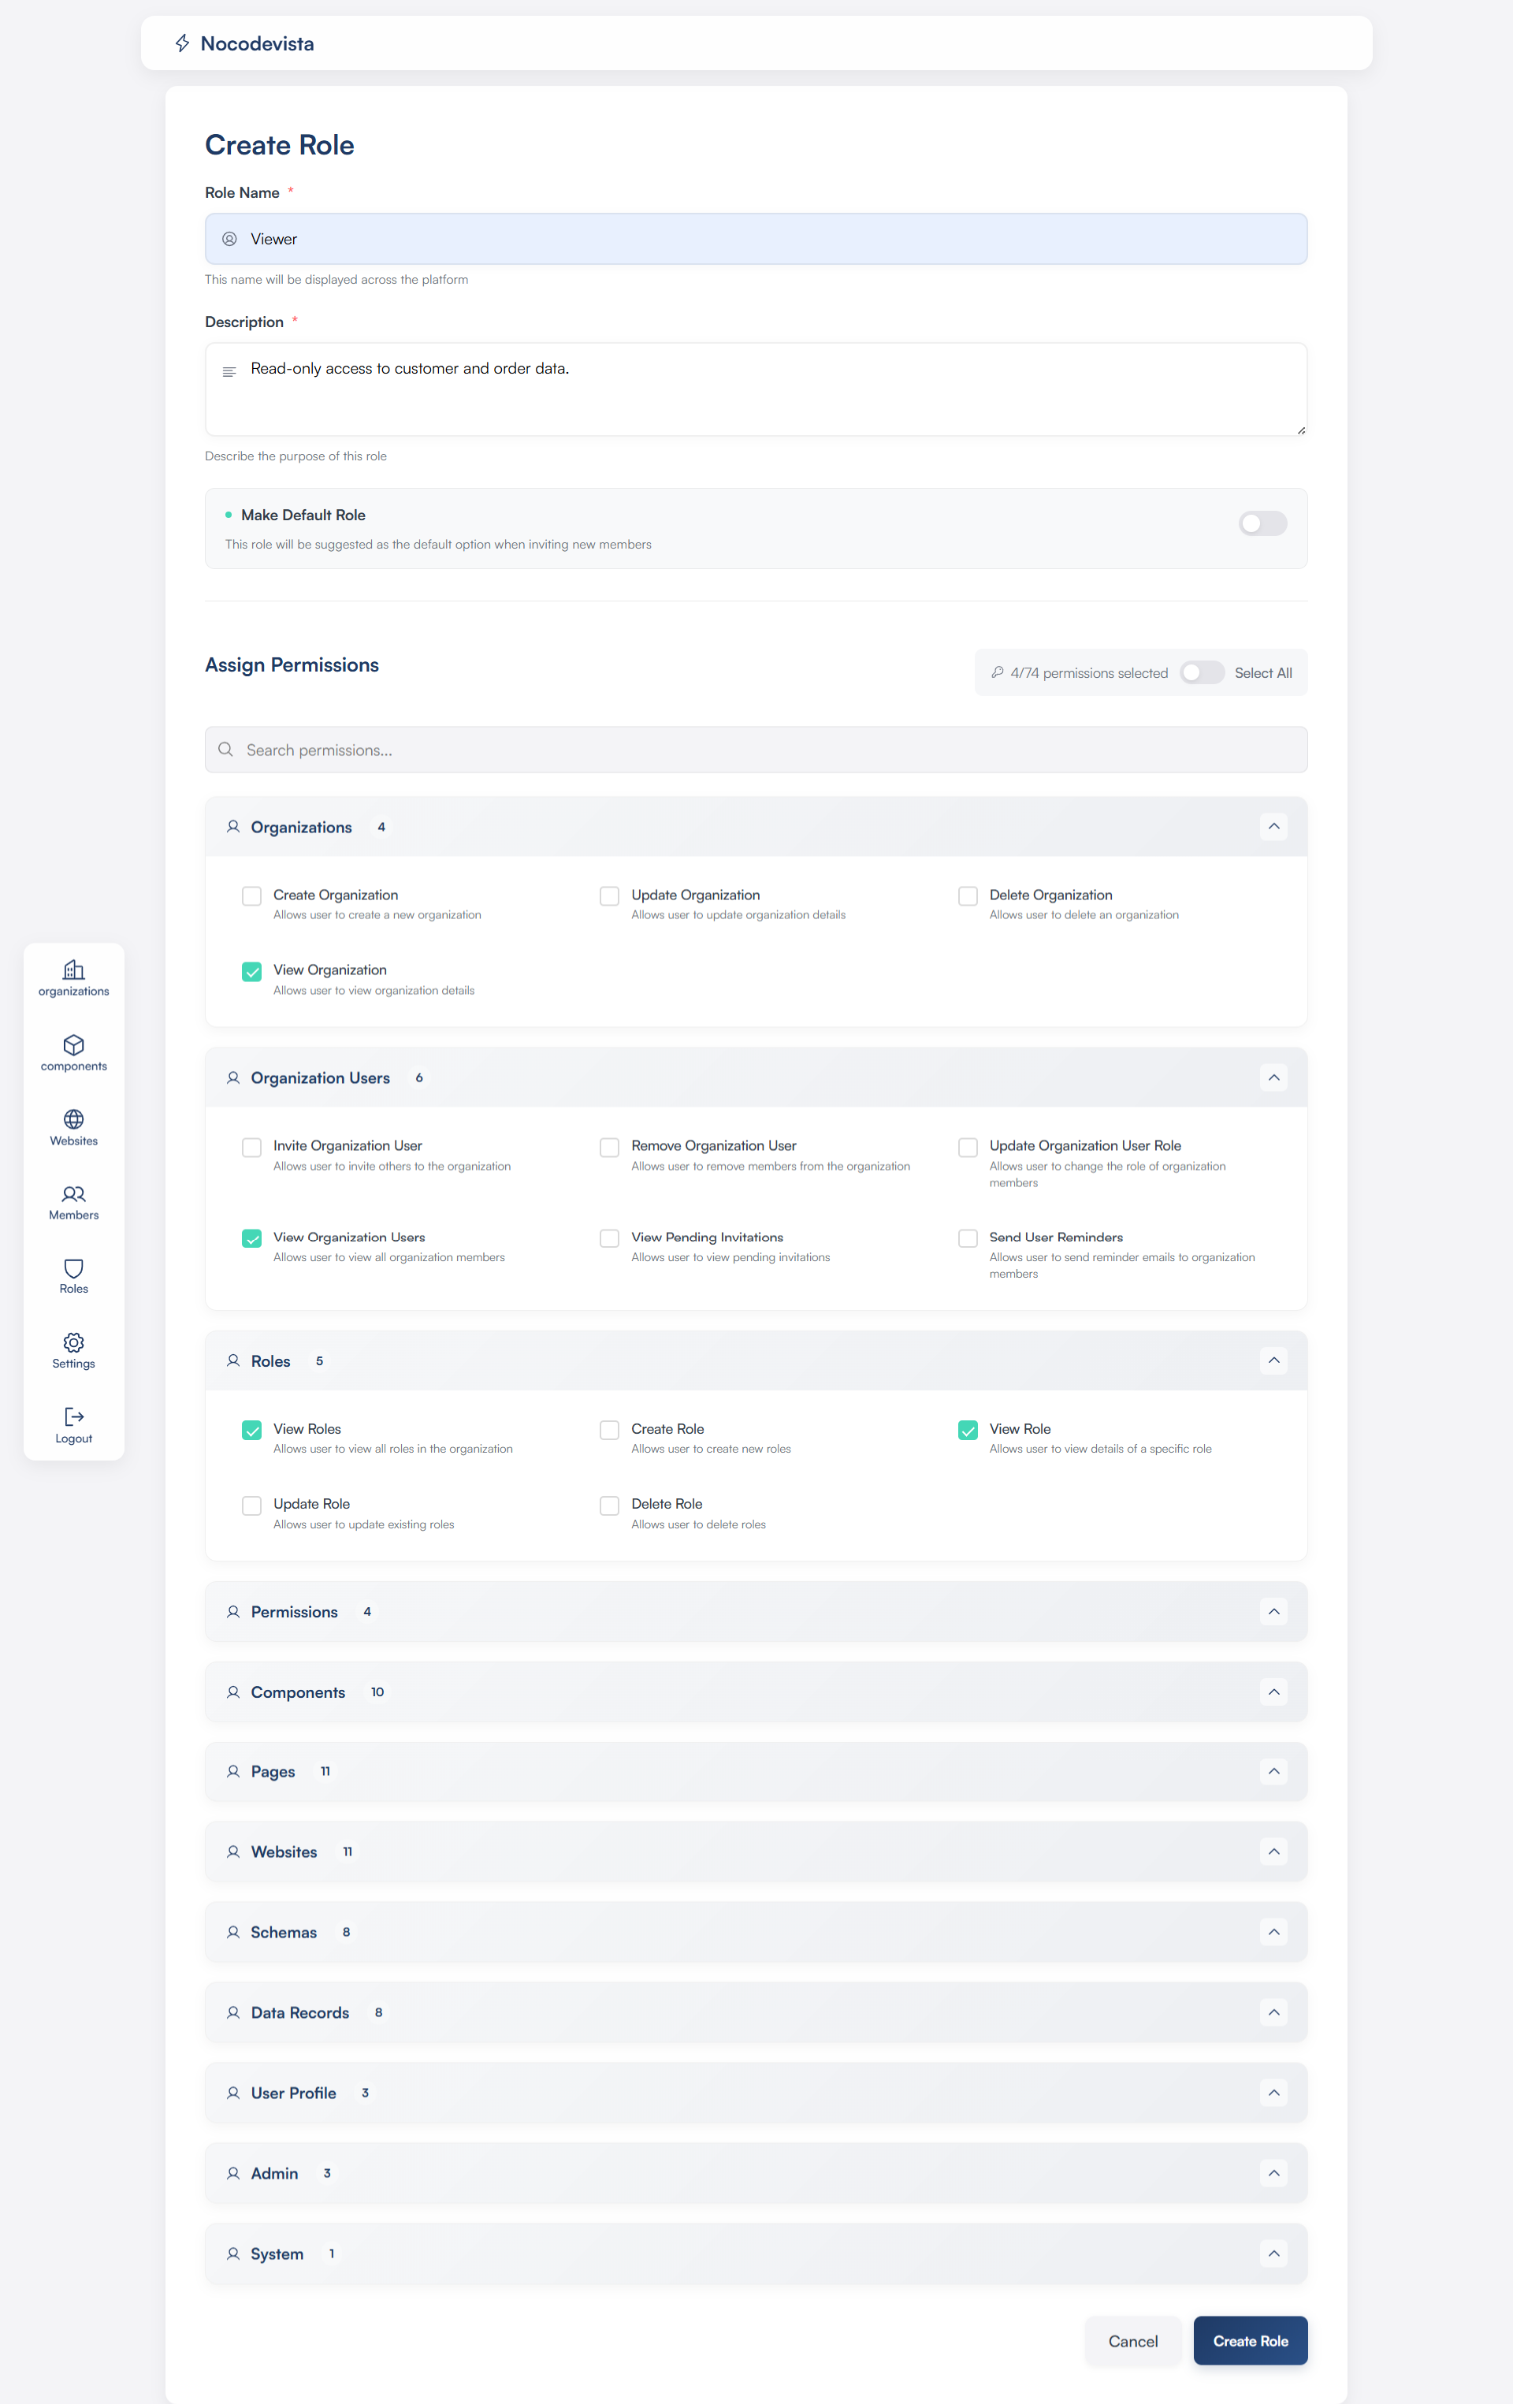The height and width of the screenshot is (2408, 1513).
Task: Collapse the Organizations section chevron
Action: coord(1273,826)
